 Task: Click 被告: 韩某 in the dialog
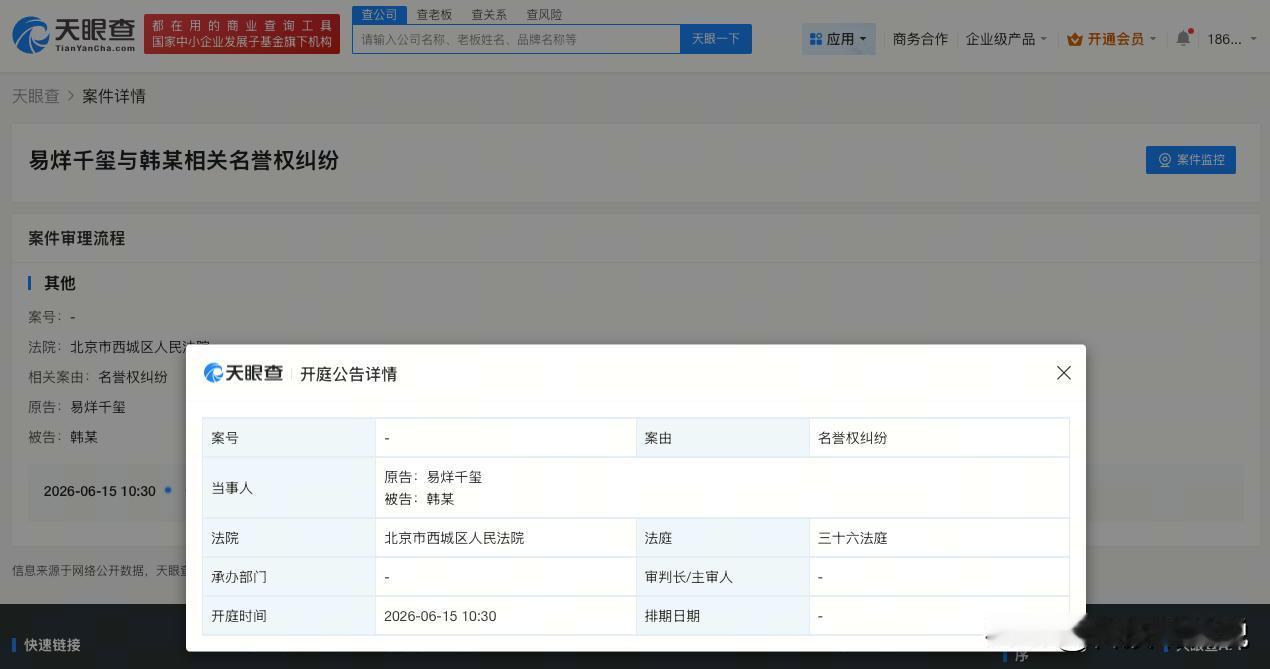[419, 499]
